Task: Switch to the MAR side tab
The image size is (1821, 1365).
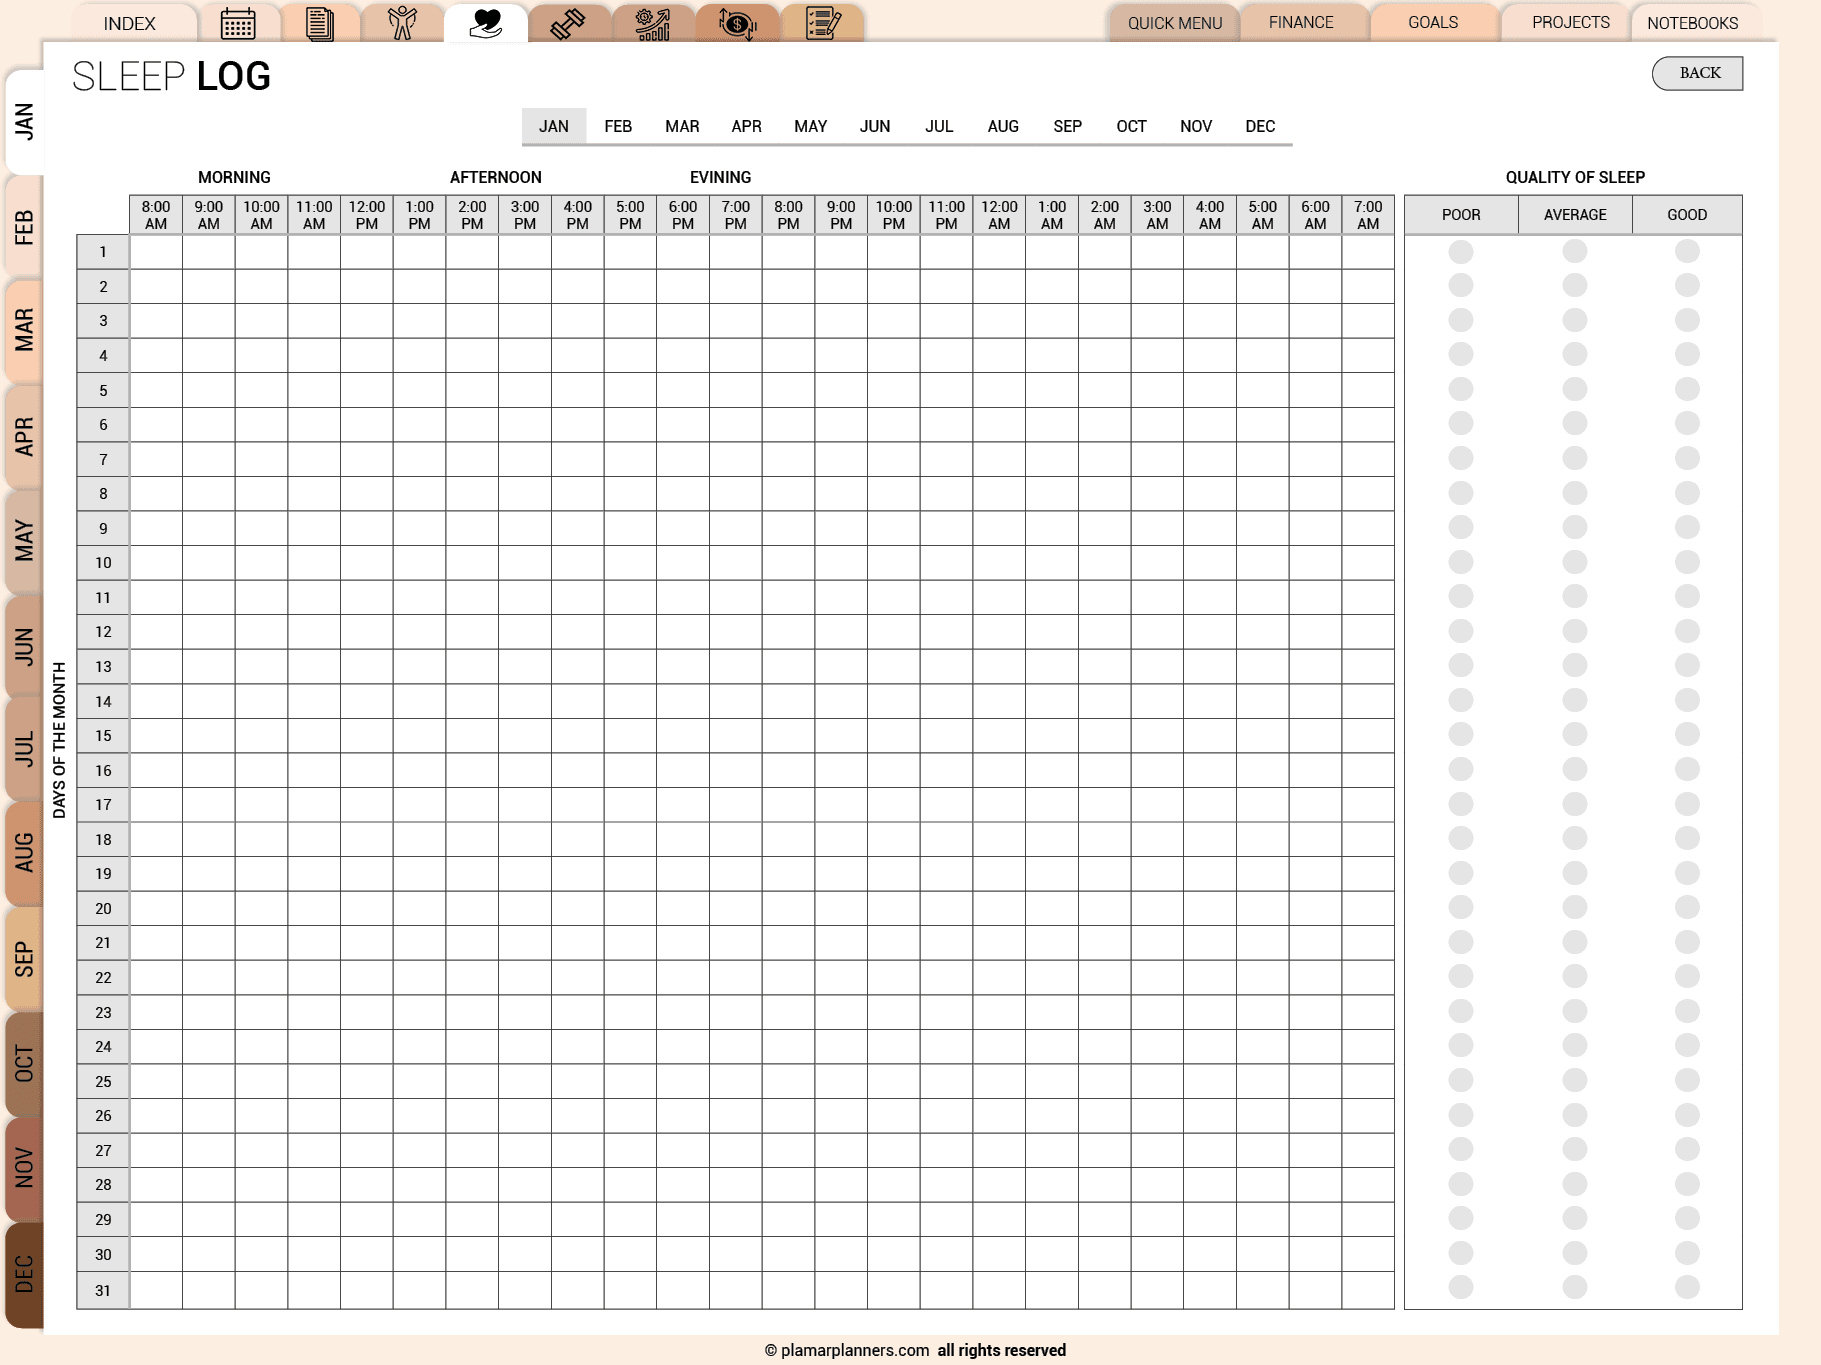Action: pos(24,330)
